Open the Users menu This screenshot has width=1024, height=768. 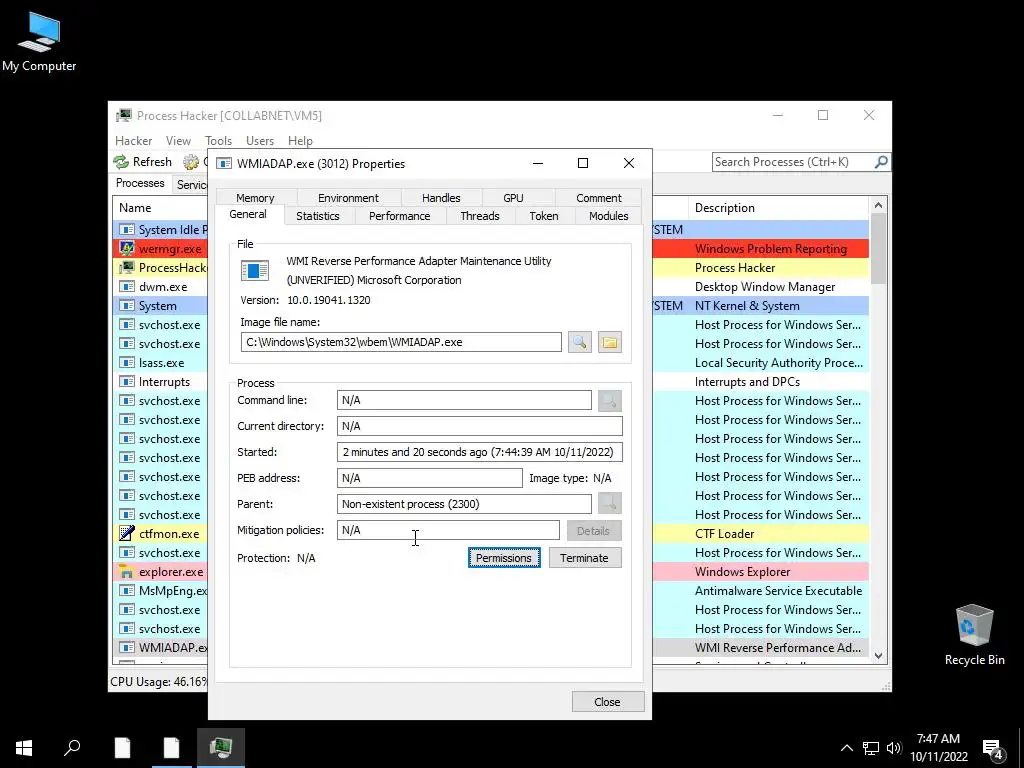point(260,141)
